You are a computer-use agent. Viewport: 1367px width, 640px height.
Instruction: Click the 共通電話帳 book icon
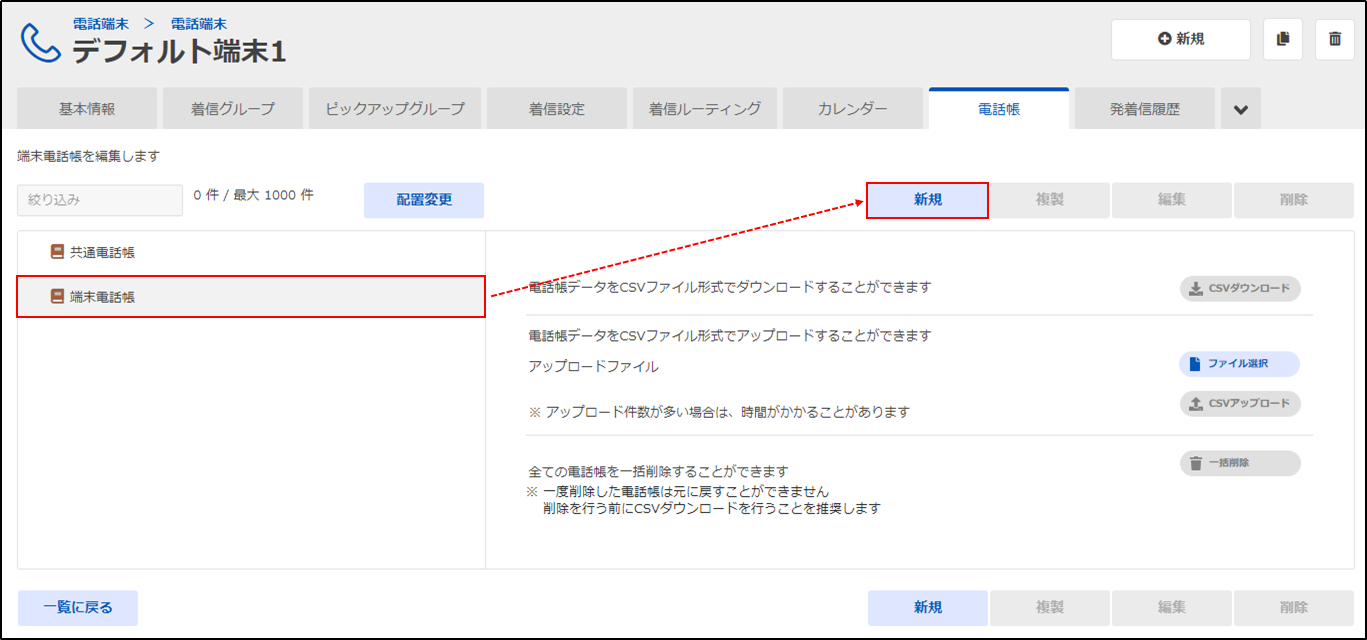pos(57,253)
